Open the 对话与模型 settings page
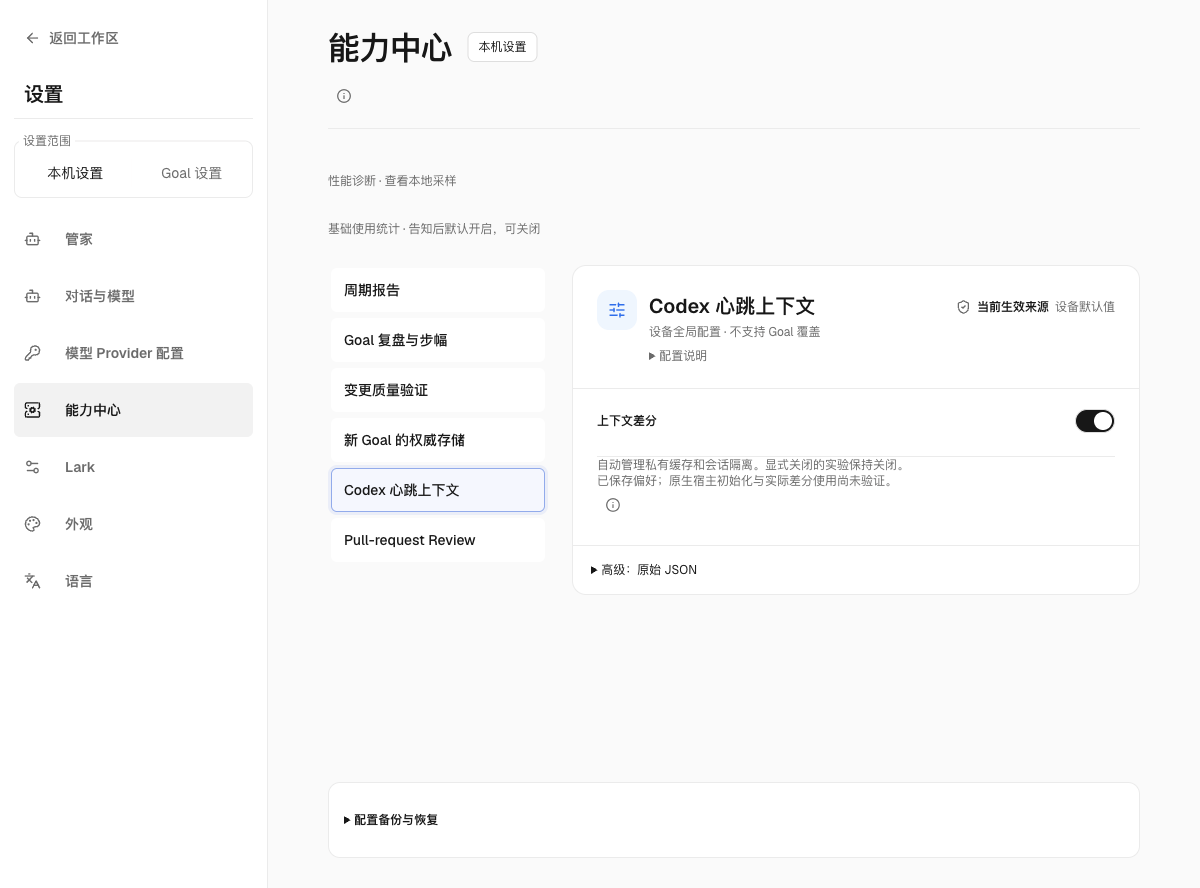The image size is (1200, 888). click(x=133, y=296)
